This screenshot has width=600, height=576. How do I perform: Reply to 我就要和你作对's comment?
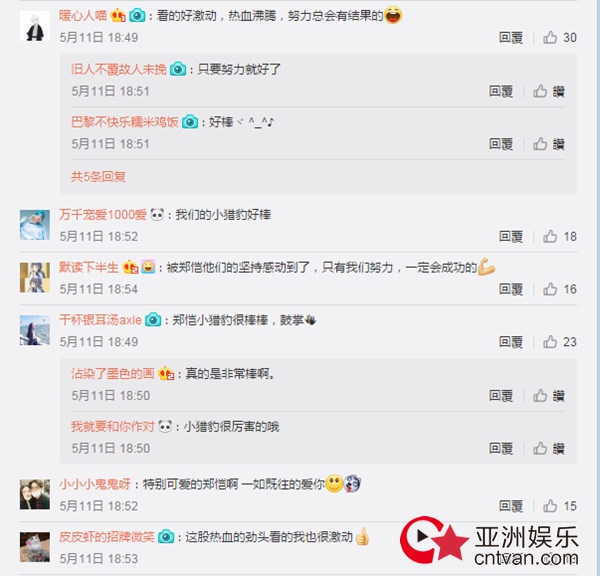click(501, 448)
